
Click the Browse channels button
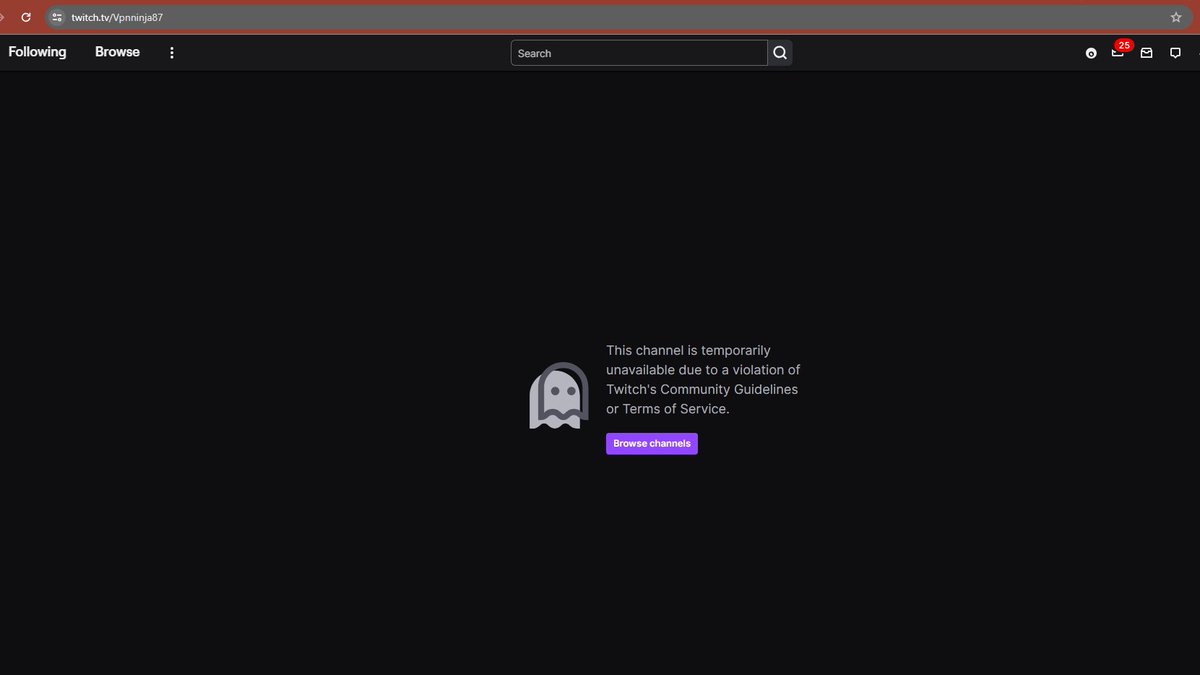[x=652, y=444]
